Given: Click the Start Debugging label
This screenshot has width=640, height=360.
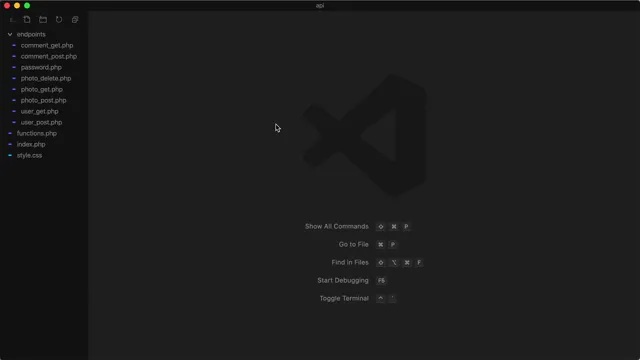Looking at the screenshot, I should [343, 280].
